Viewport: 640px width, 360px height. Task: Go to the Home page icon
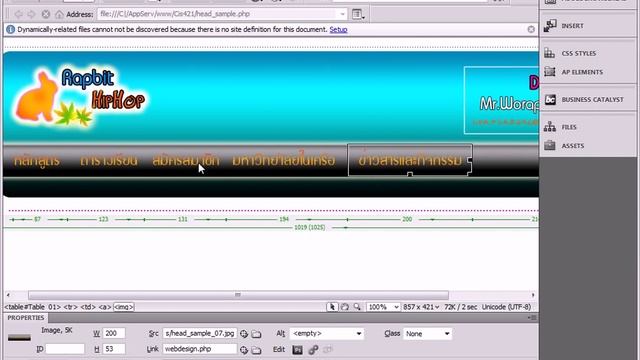(59, 14)
